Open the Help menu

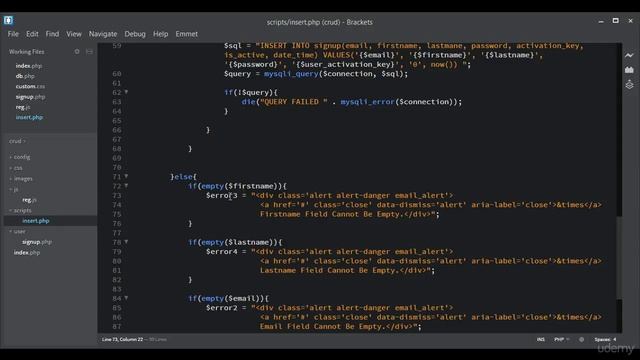[160, 34]
